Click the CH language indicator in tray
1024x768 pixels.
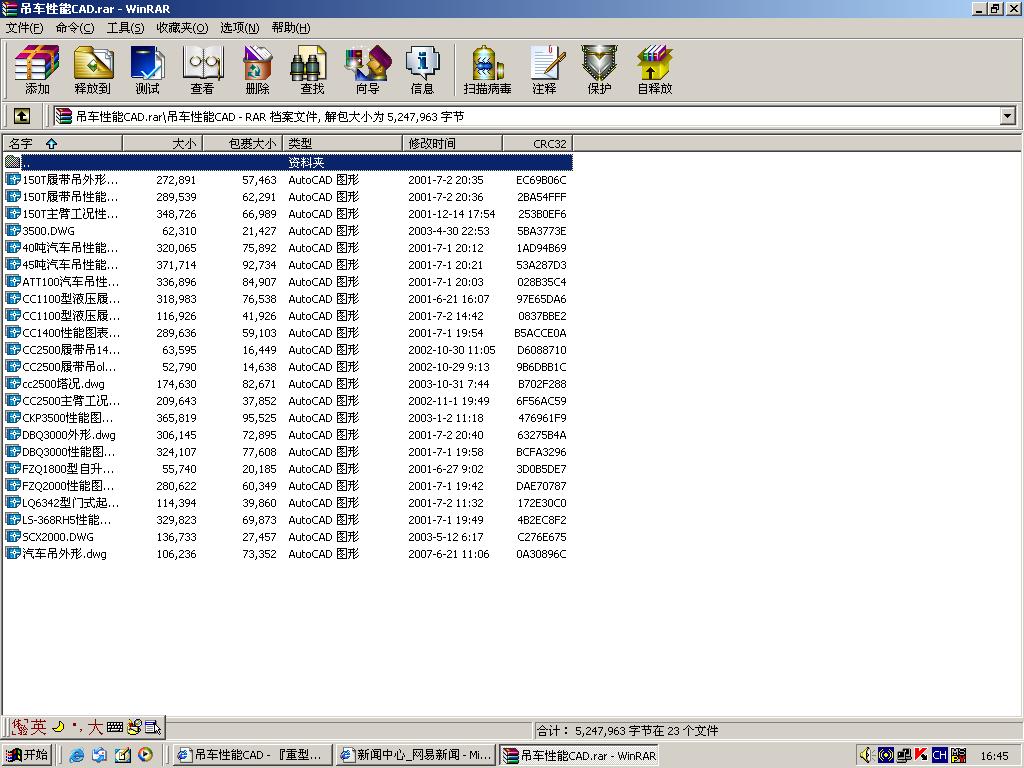point(940,755)
